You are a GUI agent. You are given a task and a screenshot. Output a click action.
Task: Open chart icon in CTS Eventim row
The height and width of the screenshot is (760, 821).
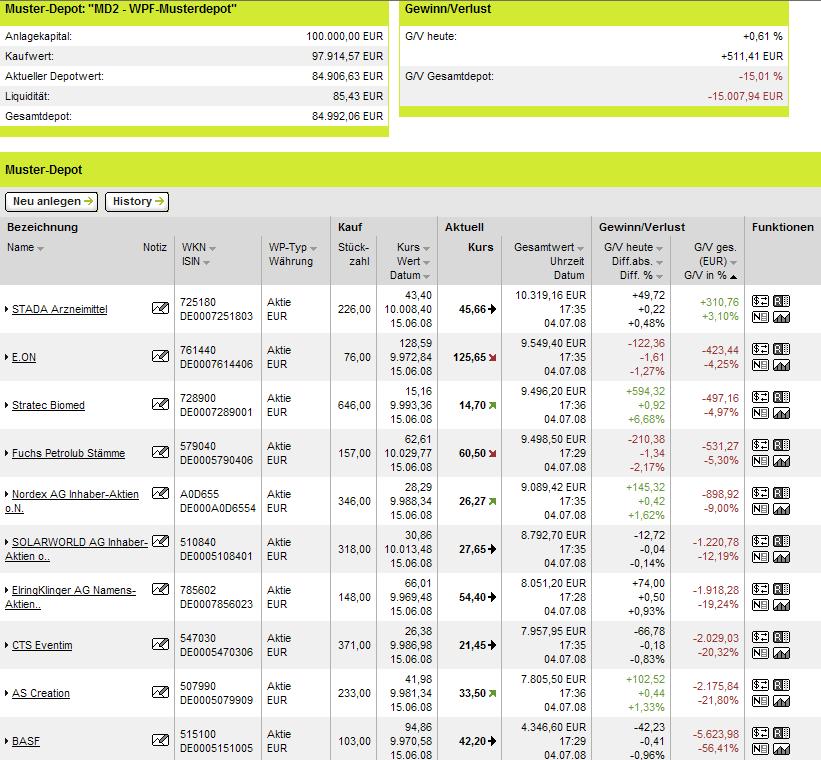tap(781, 653)
